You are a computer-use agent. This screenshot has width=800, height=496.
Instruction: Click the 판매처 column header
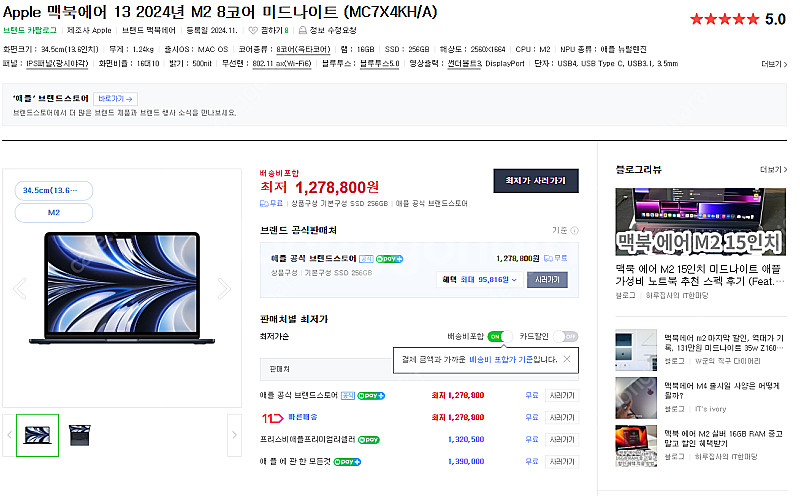(279, 369)
